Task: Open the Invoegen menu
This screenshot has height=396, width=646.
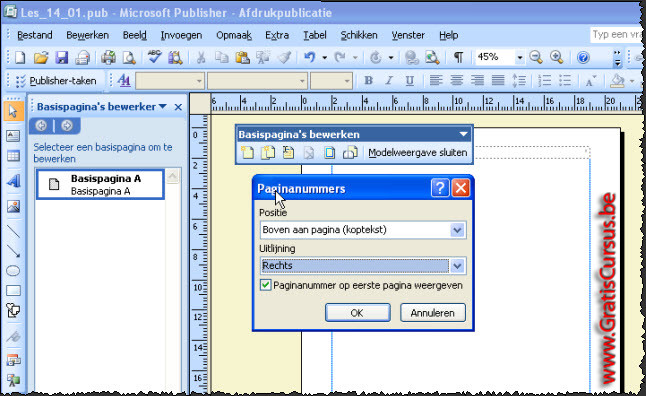Action: point(181,35)
